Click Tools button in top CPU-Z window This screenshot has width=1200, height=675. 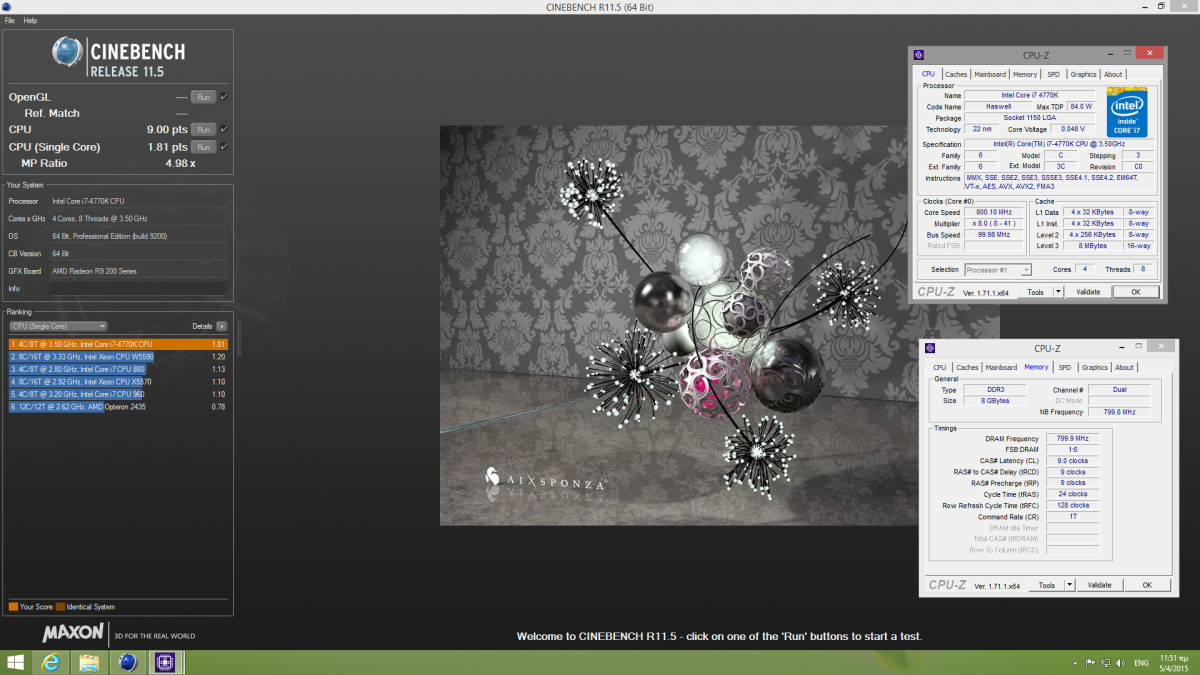1035,292
